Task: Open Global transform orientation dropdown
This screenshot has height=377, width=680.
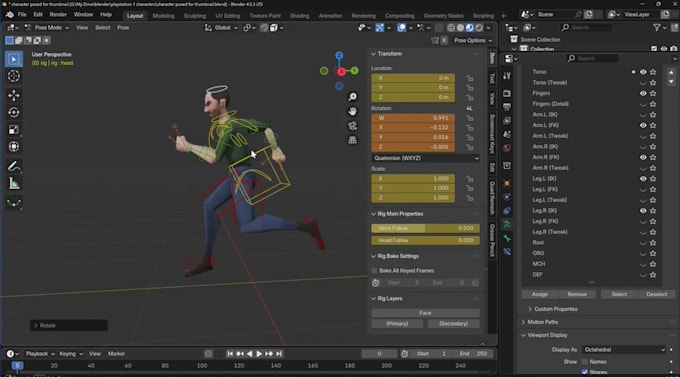Action: coord(221,28)
